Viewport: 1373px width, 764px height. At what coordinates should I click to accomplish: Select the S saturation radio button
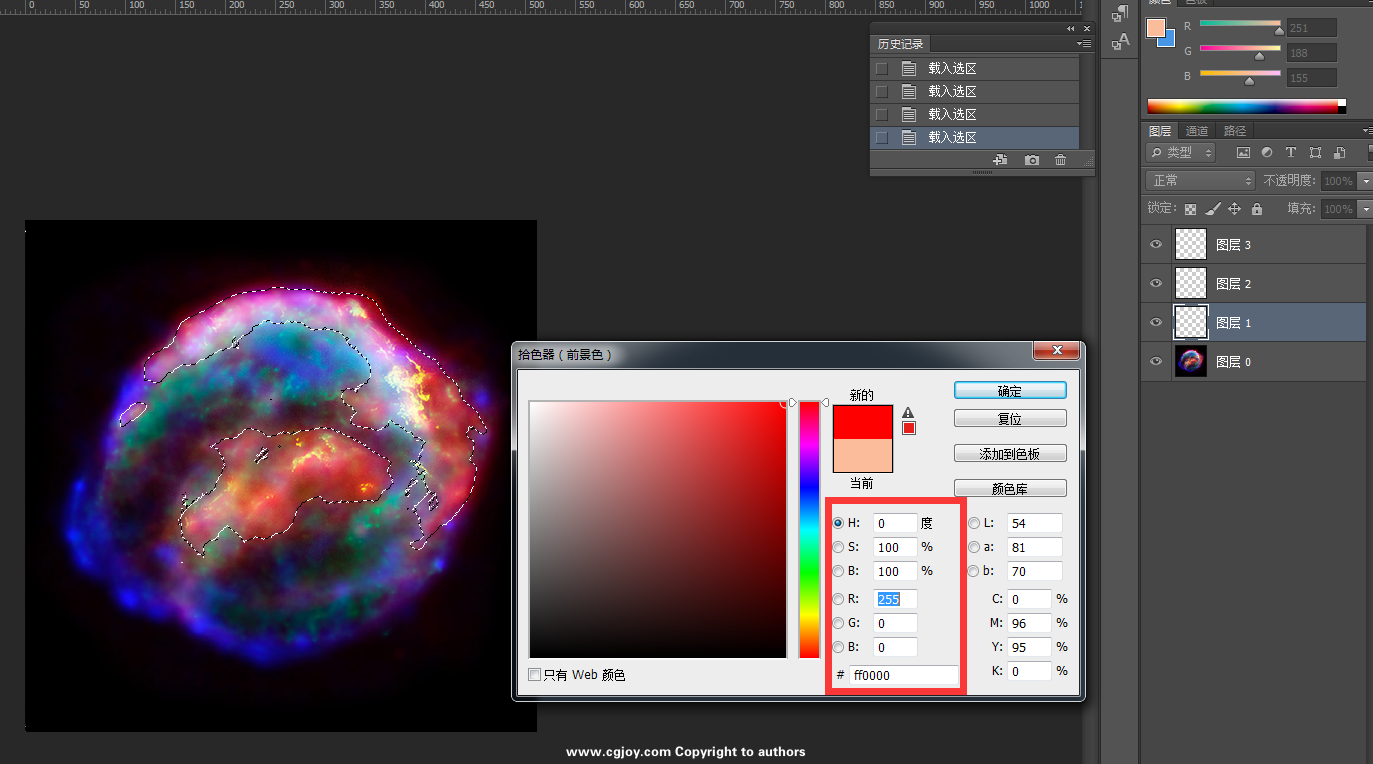point(838,547)
